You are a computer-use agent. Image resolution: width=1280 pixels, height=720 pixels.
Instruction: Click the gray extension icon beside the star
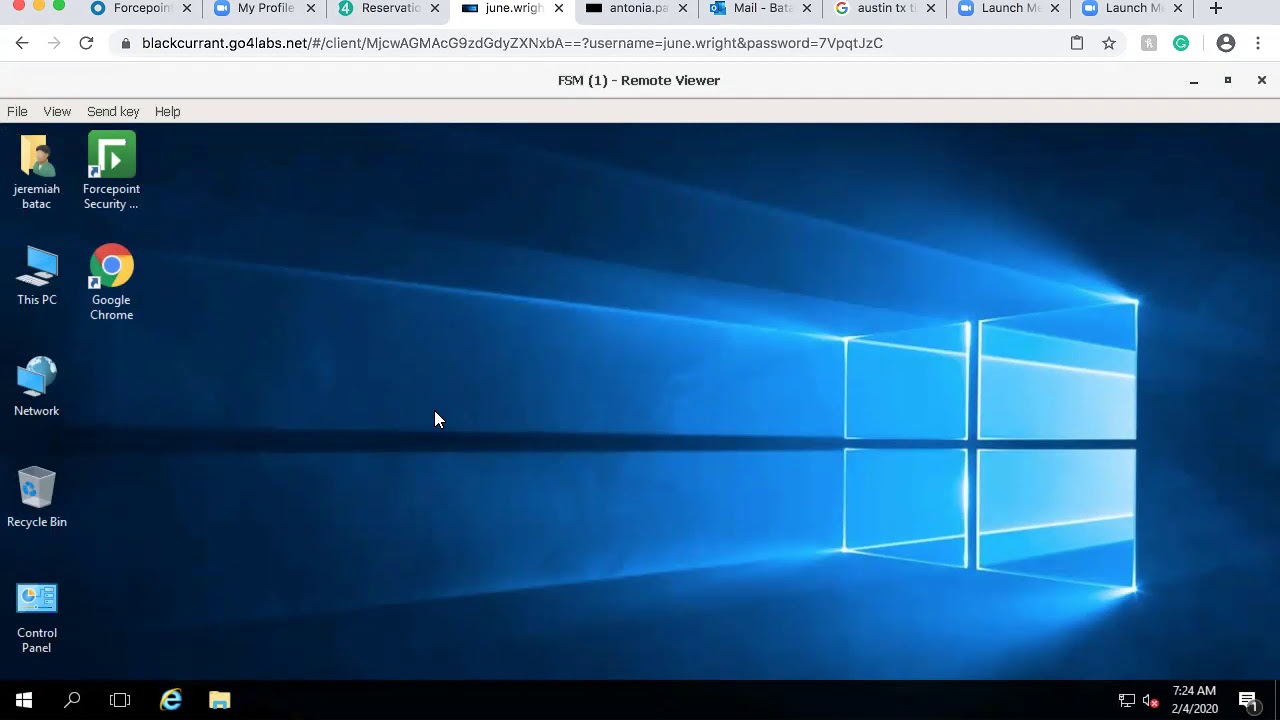(x=1149, y=43)
